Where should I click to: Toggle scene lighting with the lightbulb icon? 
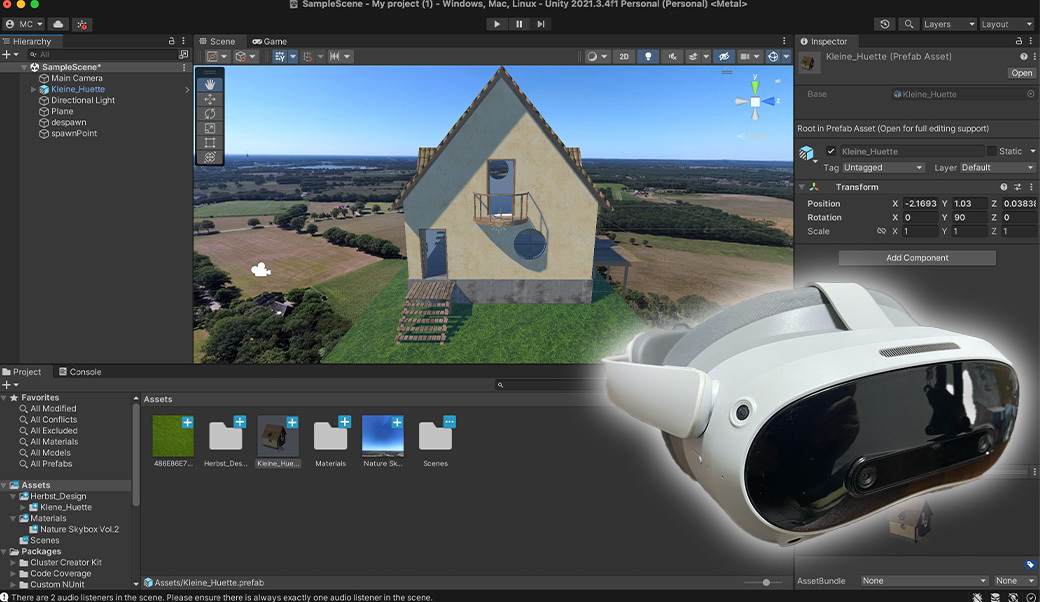point(648,57)
